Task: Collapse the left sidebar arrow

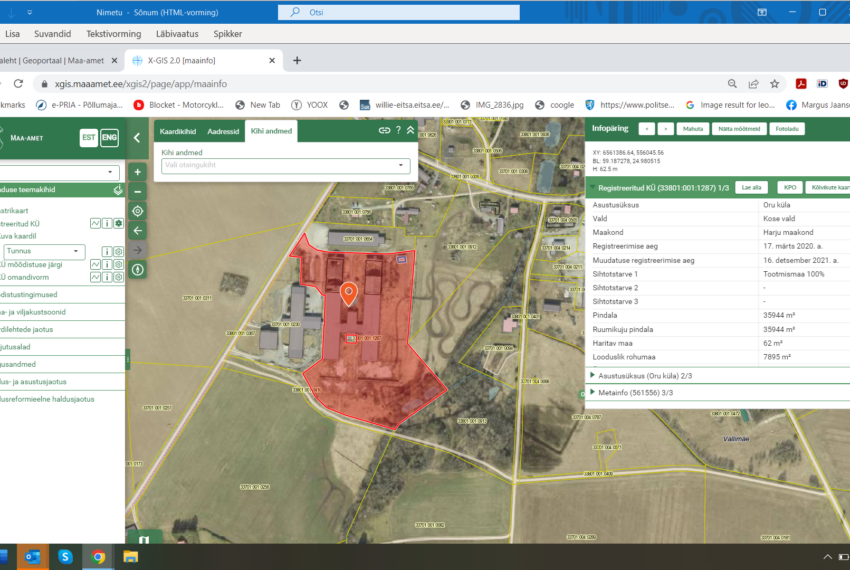Action: point(137,138)
